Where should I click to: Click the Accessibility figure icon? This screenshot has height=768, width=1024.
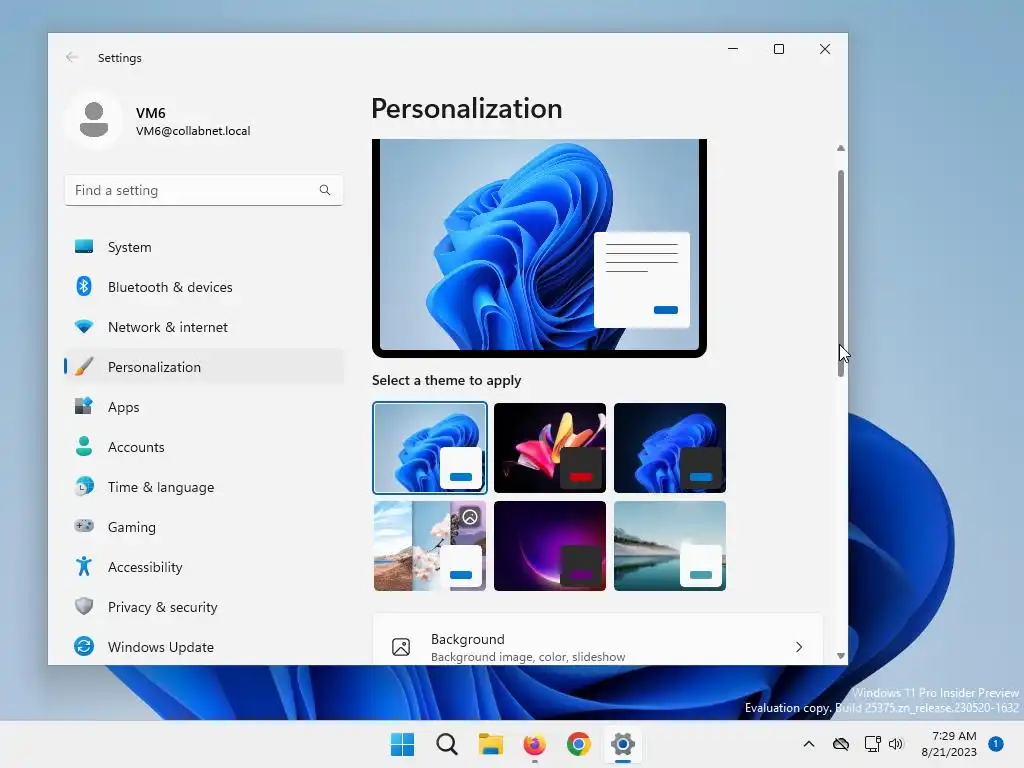tap(84, 566)
